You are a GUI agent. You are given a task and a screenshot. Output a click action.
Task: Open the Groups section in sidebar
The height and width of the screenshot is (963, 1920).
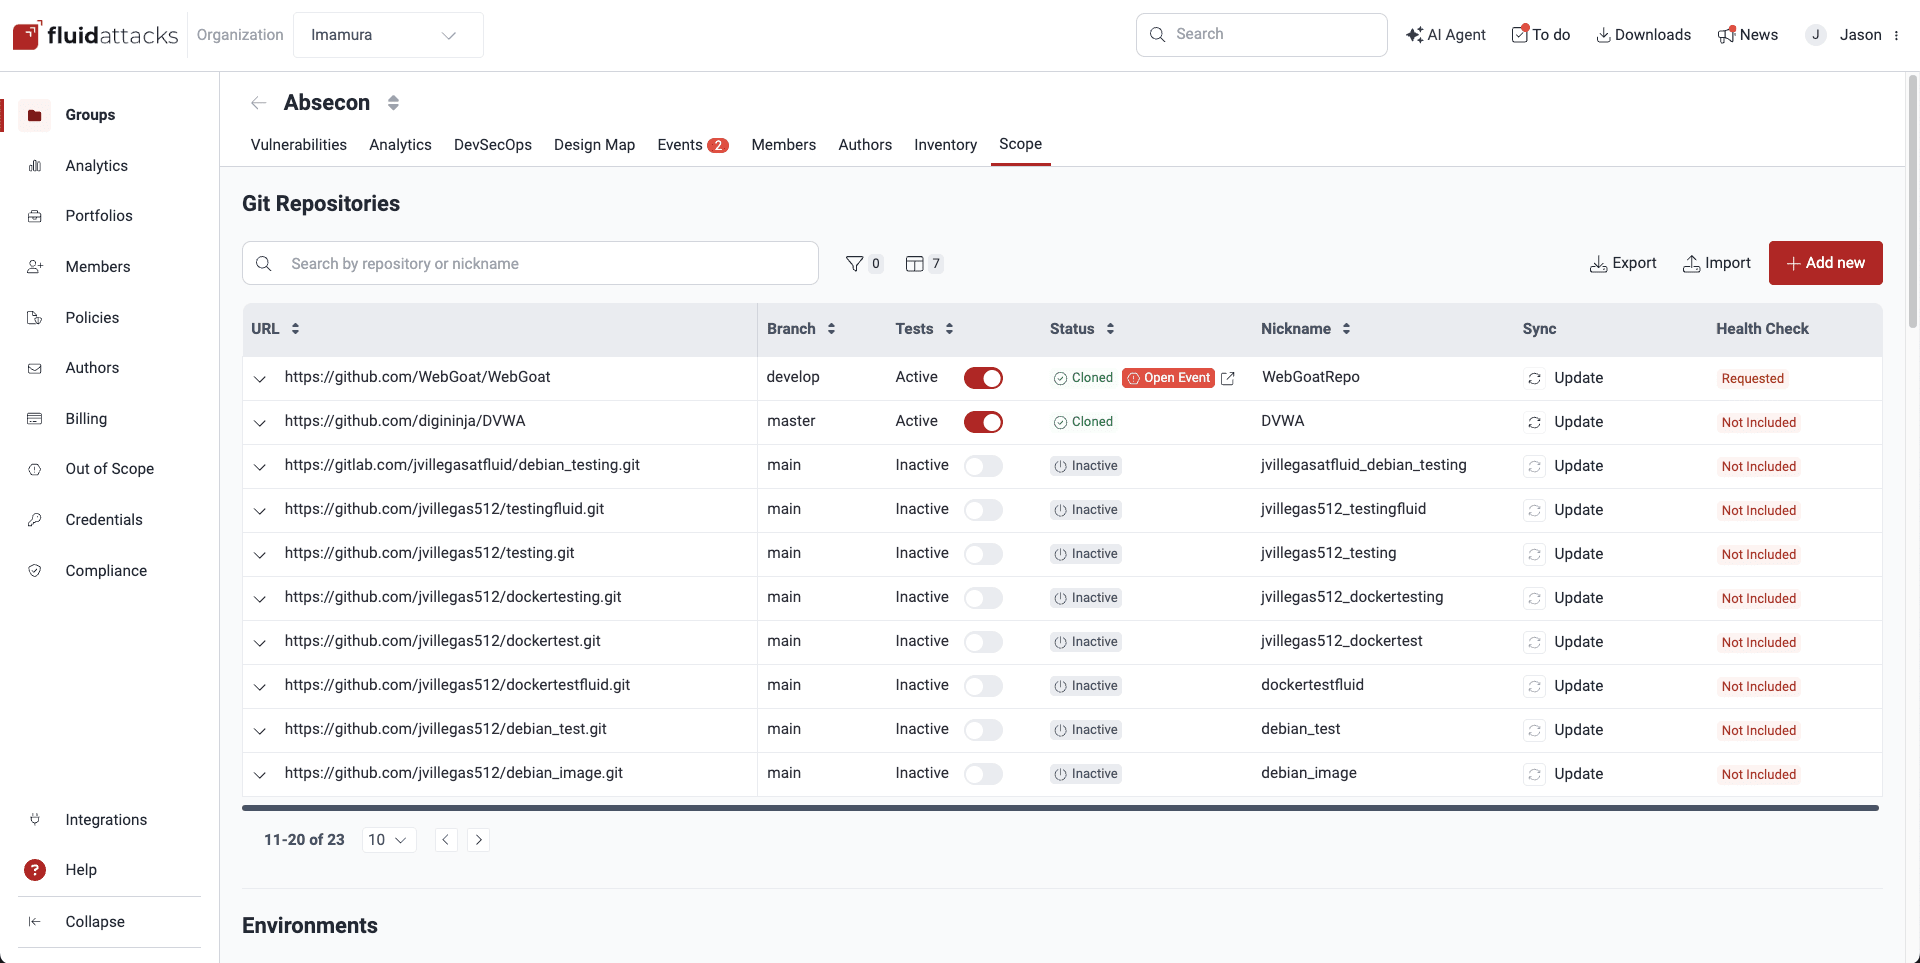pyautogui.click(x=90, y=115)
